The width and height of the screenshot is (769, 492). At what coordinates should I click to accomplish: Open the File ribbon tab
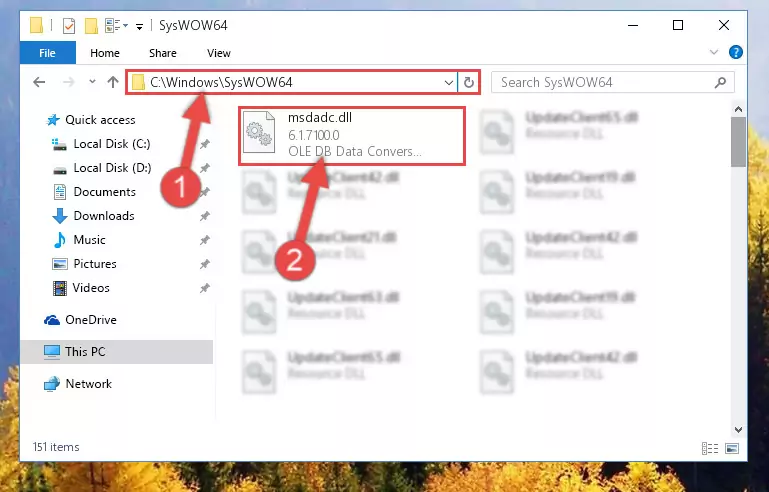tap(48, 53)
